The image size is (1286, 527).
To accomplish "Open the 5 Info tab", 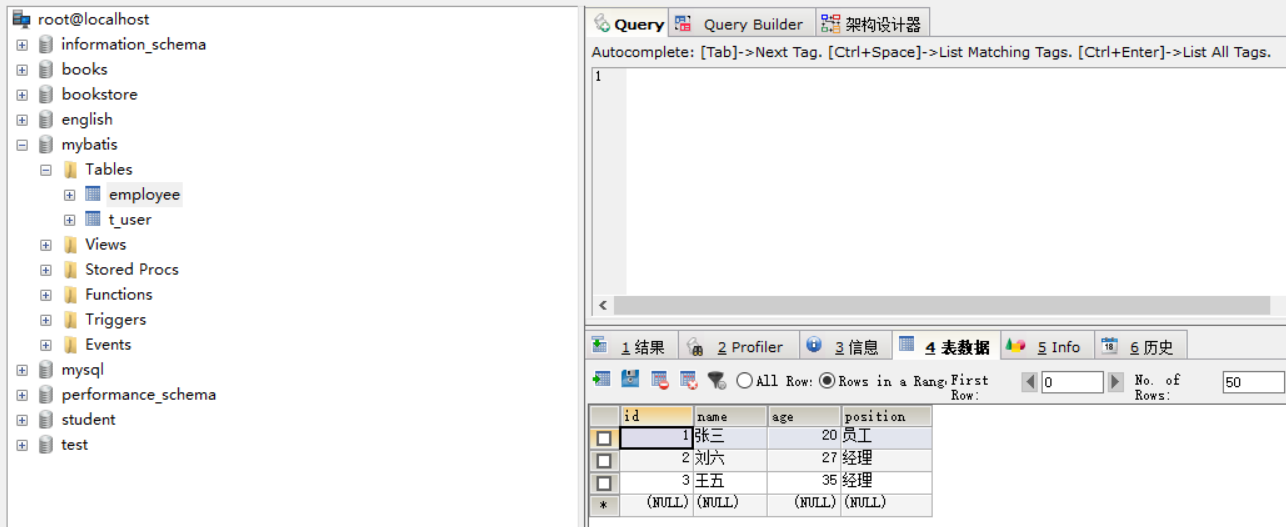I will point(1047,346).
